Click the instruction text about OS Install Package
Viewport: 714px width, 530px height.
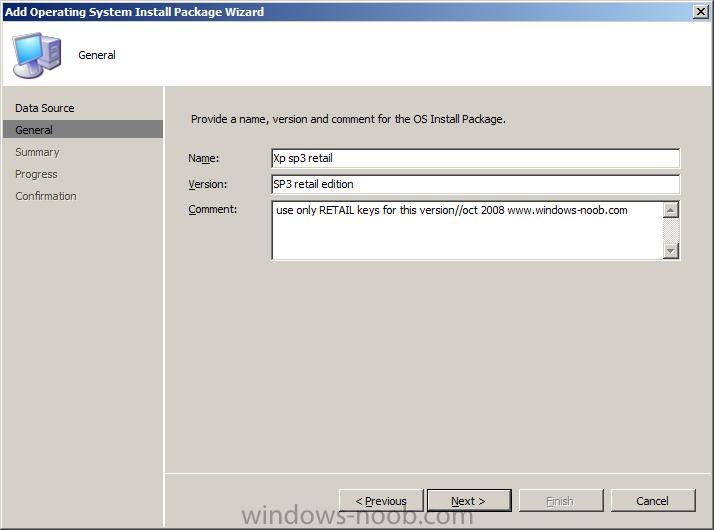[348, 119]
